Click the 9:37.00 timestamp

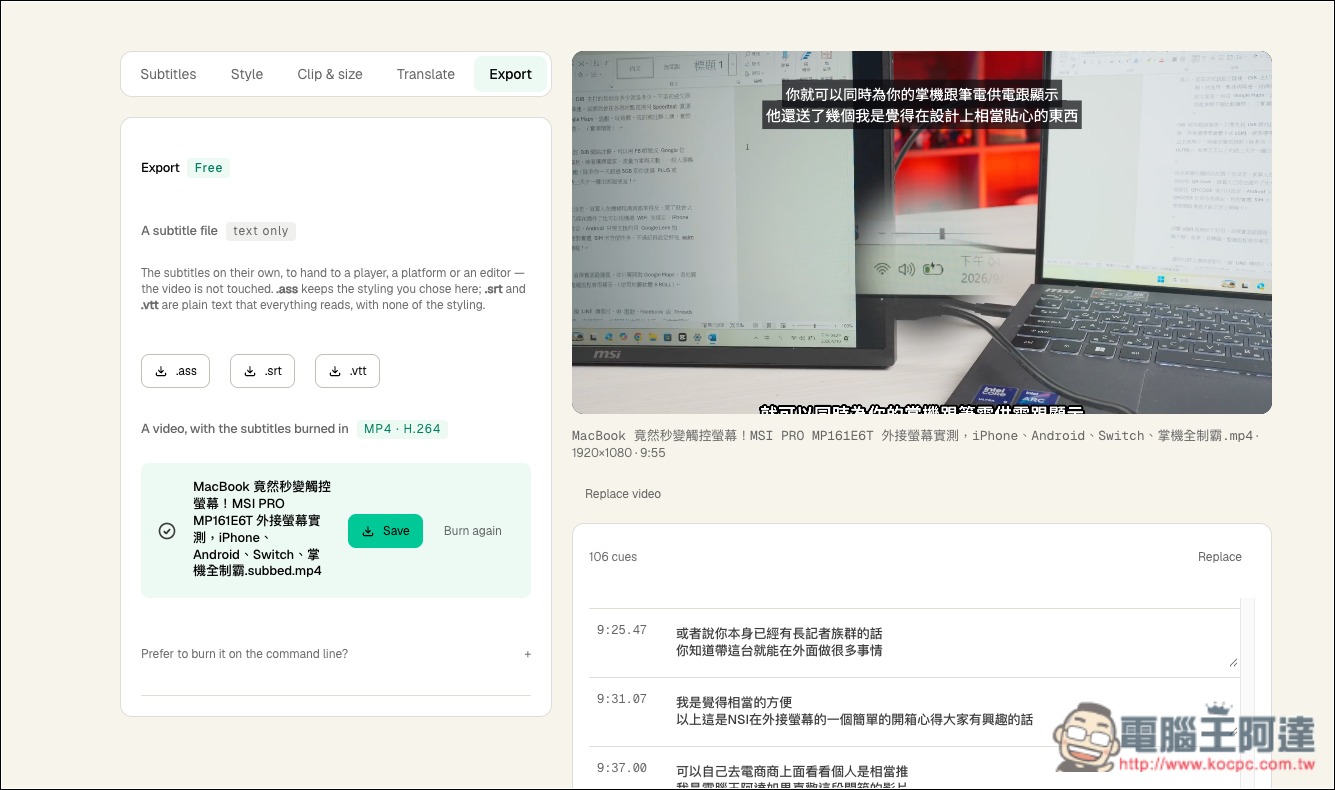pos(622,768)
